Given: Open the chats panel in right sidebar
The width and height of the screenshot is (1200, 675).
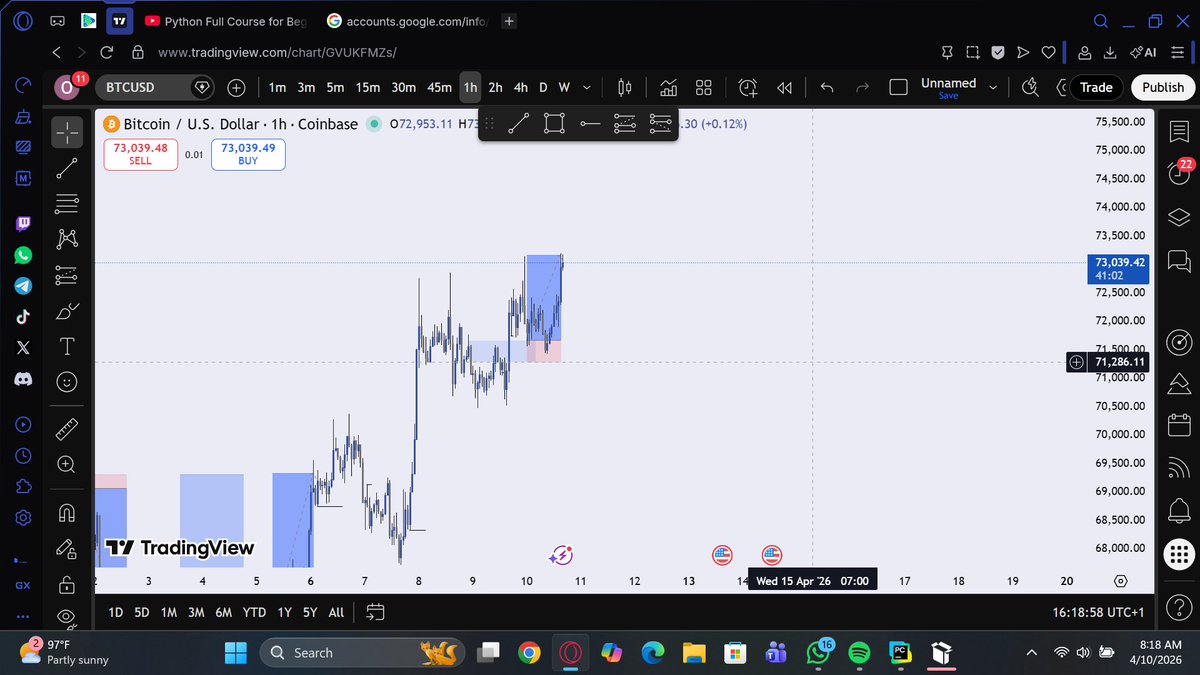Looking at the screenshot, I should pos(1179,263).
